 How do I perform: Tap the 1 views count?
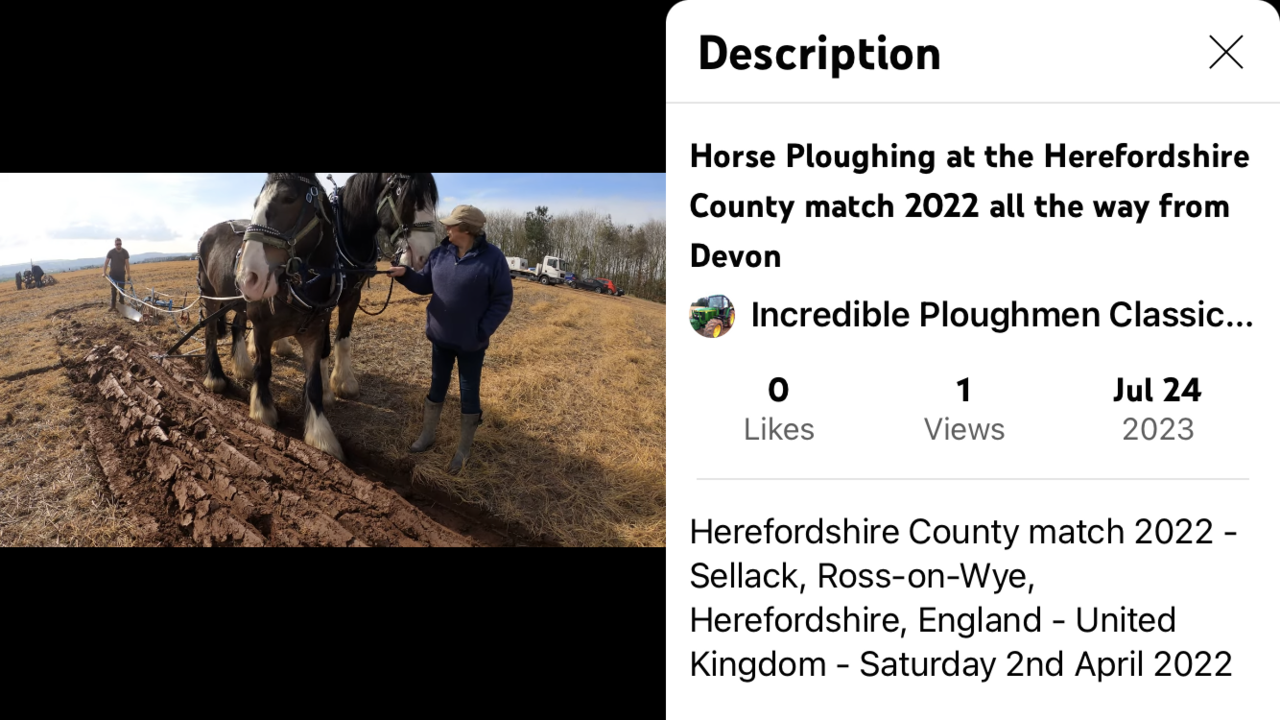(964, 389)
